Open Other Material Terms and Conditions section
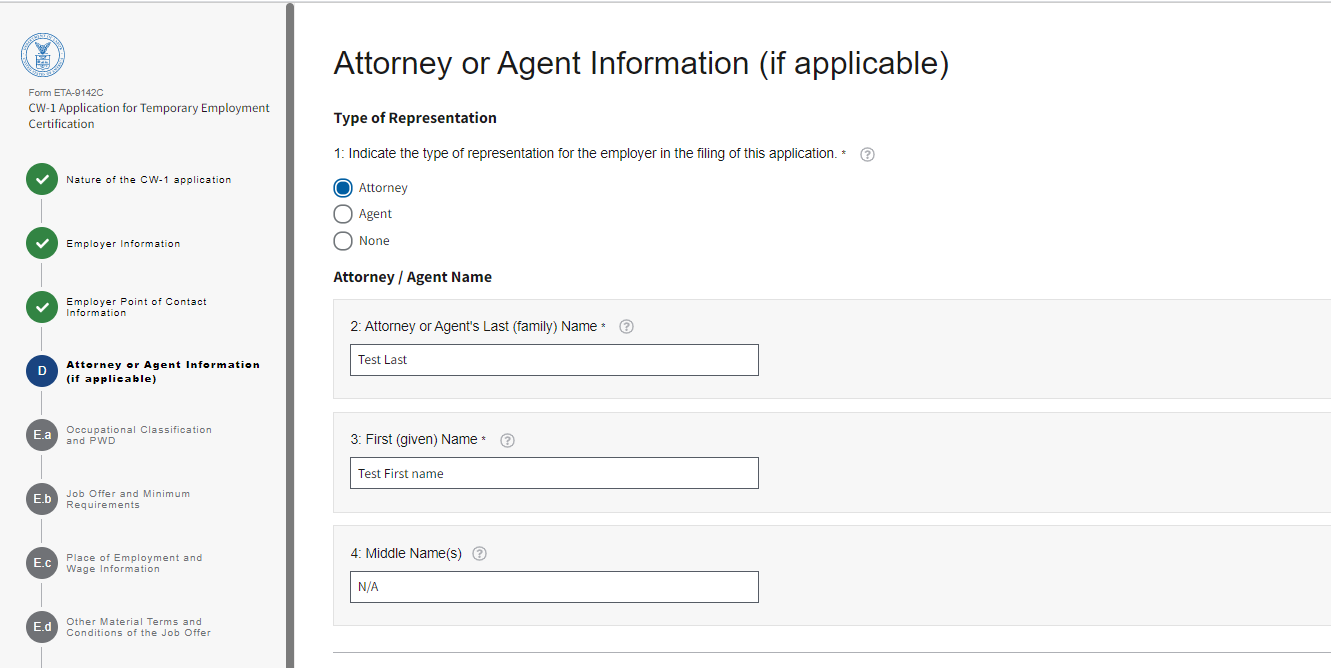This screenshot has height=668, width=1331. [x=138, y=627]
